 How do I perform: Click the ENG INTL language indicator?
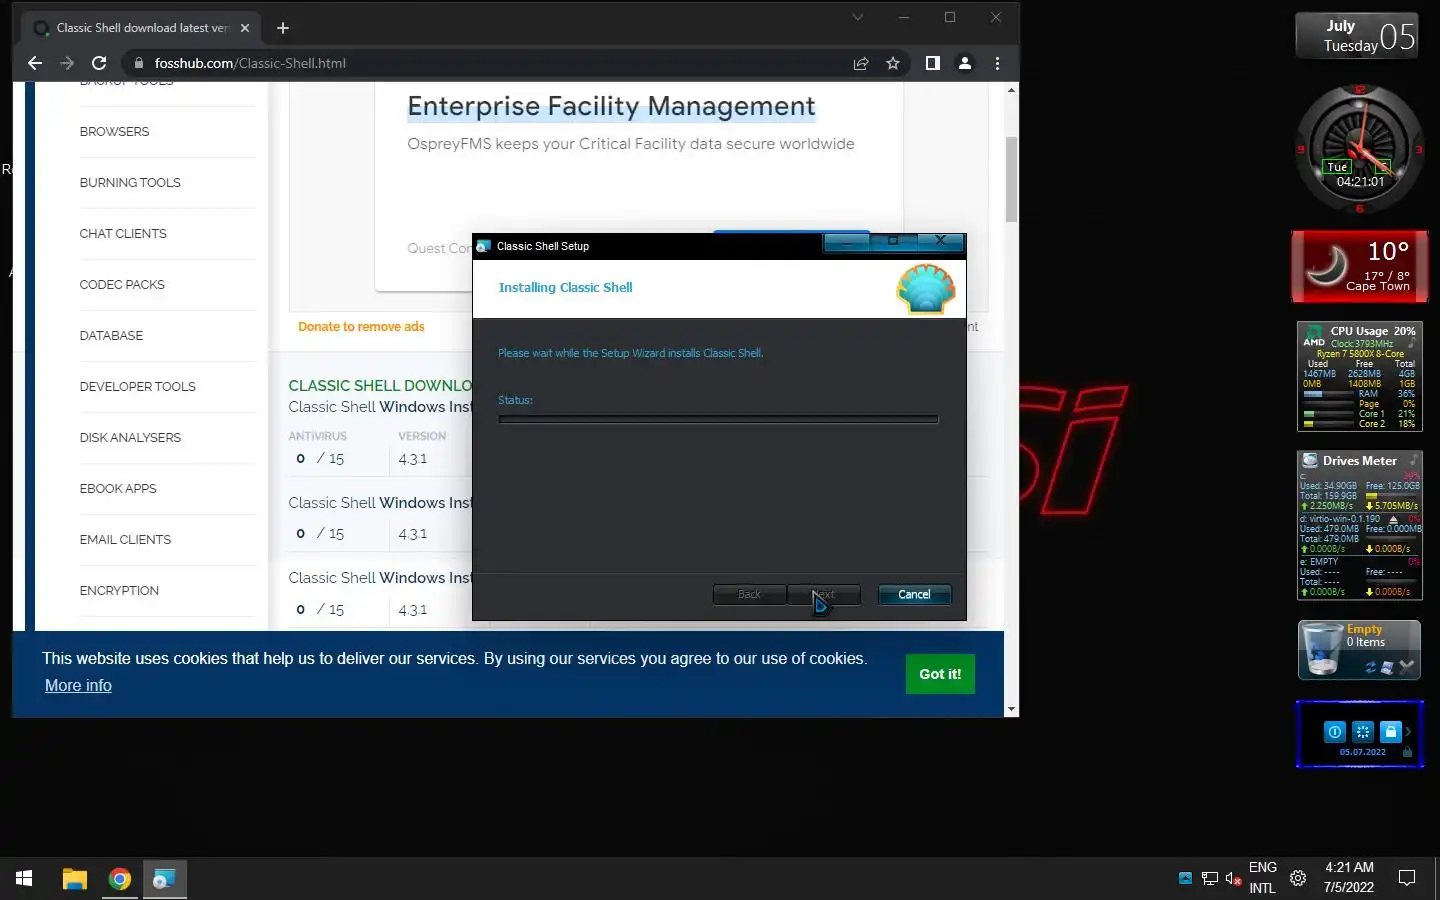(x=1262, y=878)
